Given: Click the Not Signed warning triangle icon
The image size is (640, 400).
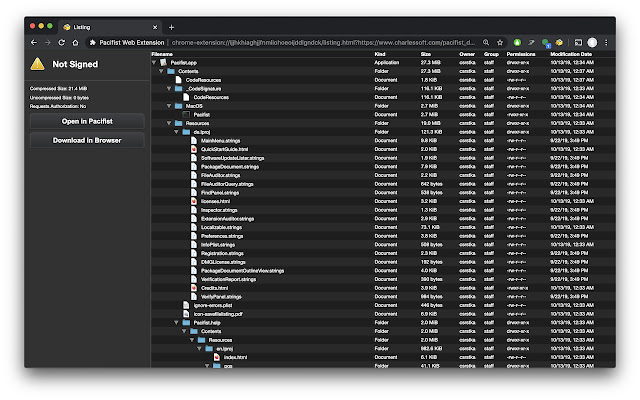Looking at the screenshot, I should pyautogui.click(x=37, y=64).
